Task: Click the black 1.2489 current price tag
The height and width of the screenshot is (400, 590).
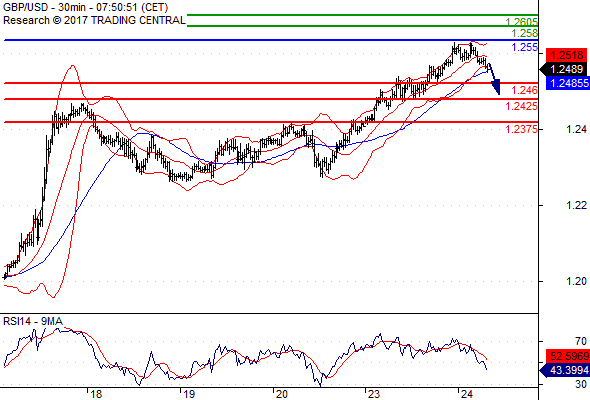Action: tap(563, 69)
